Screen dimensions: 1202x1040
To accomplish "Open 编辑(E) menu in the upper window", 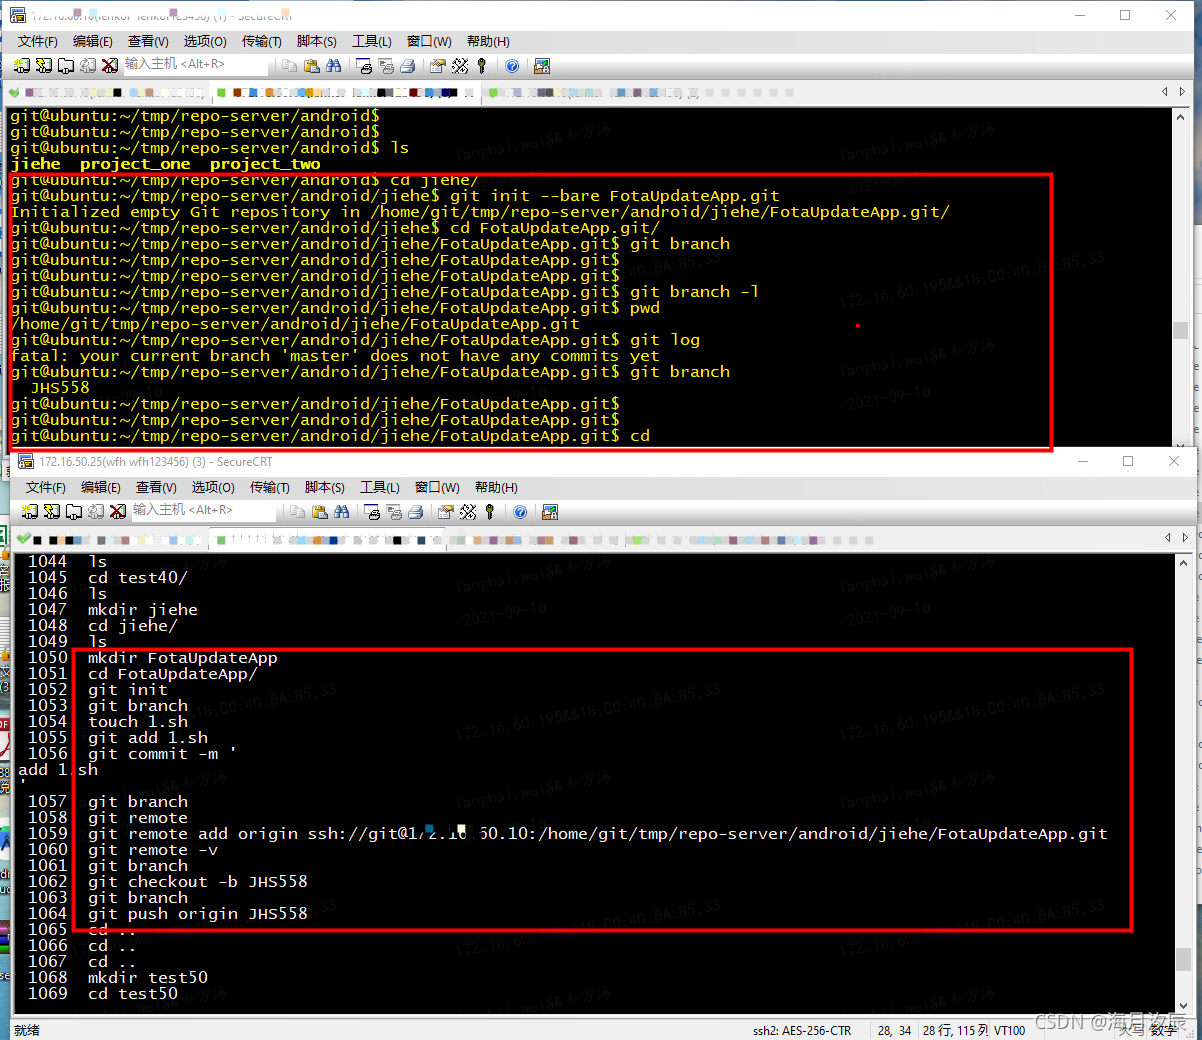I will point(93,41).
